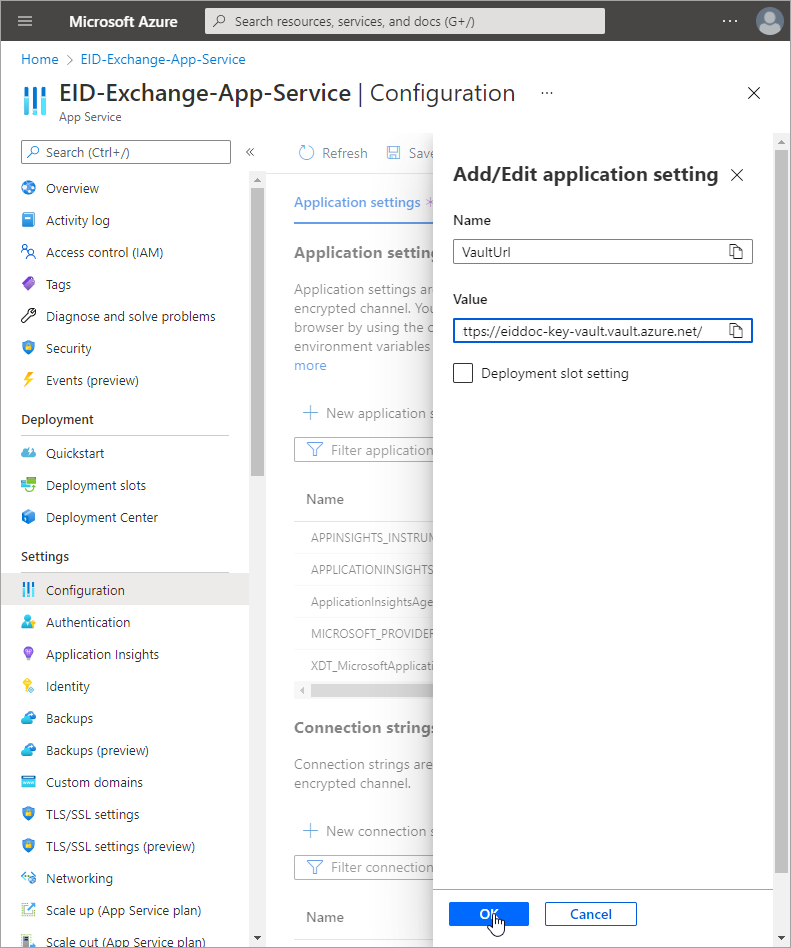
Task: Click the horizontal scrollbar under settings table
Action: (370, 690)
